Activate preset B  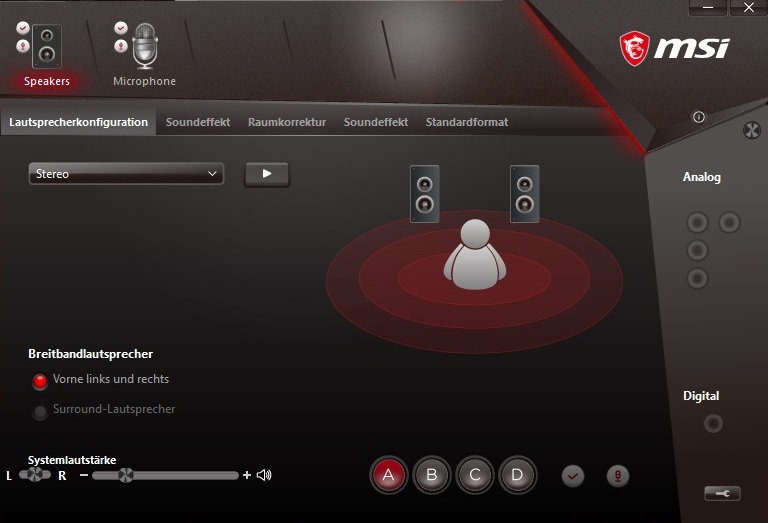(x=432, y=475)
